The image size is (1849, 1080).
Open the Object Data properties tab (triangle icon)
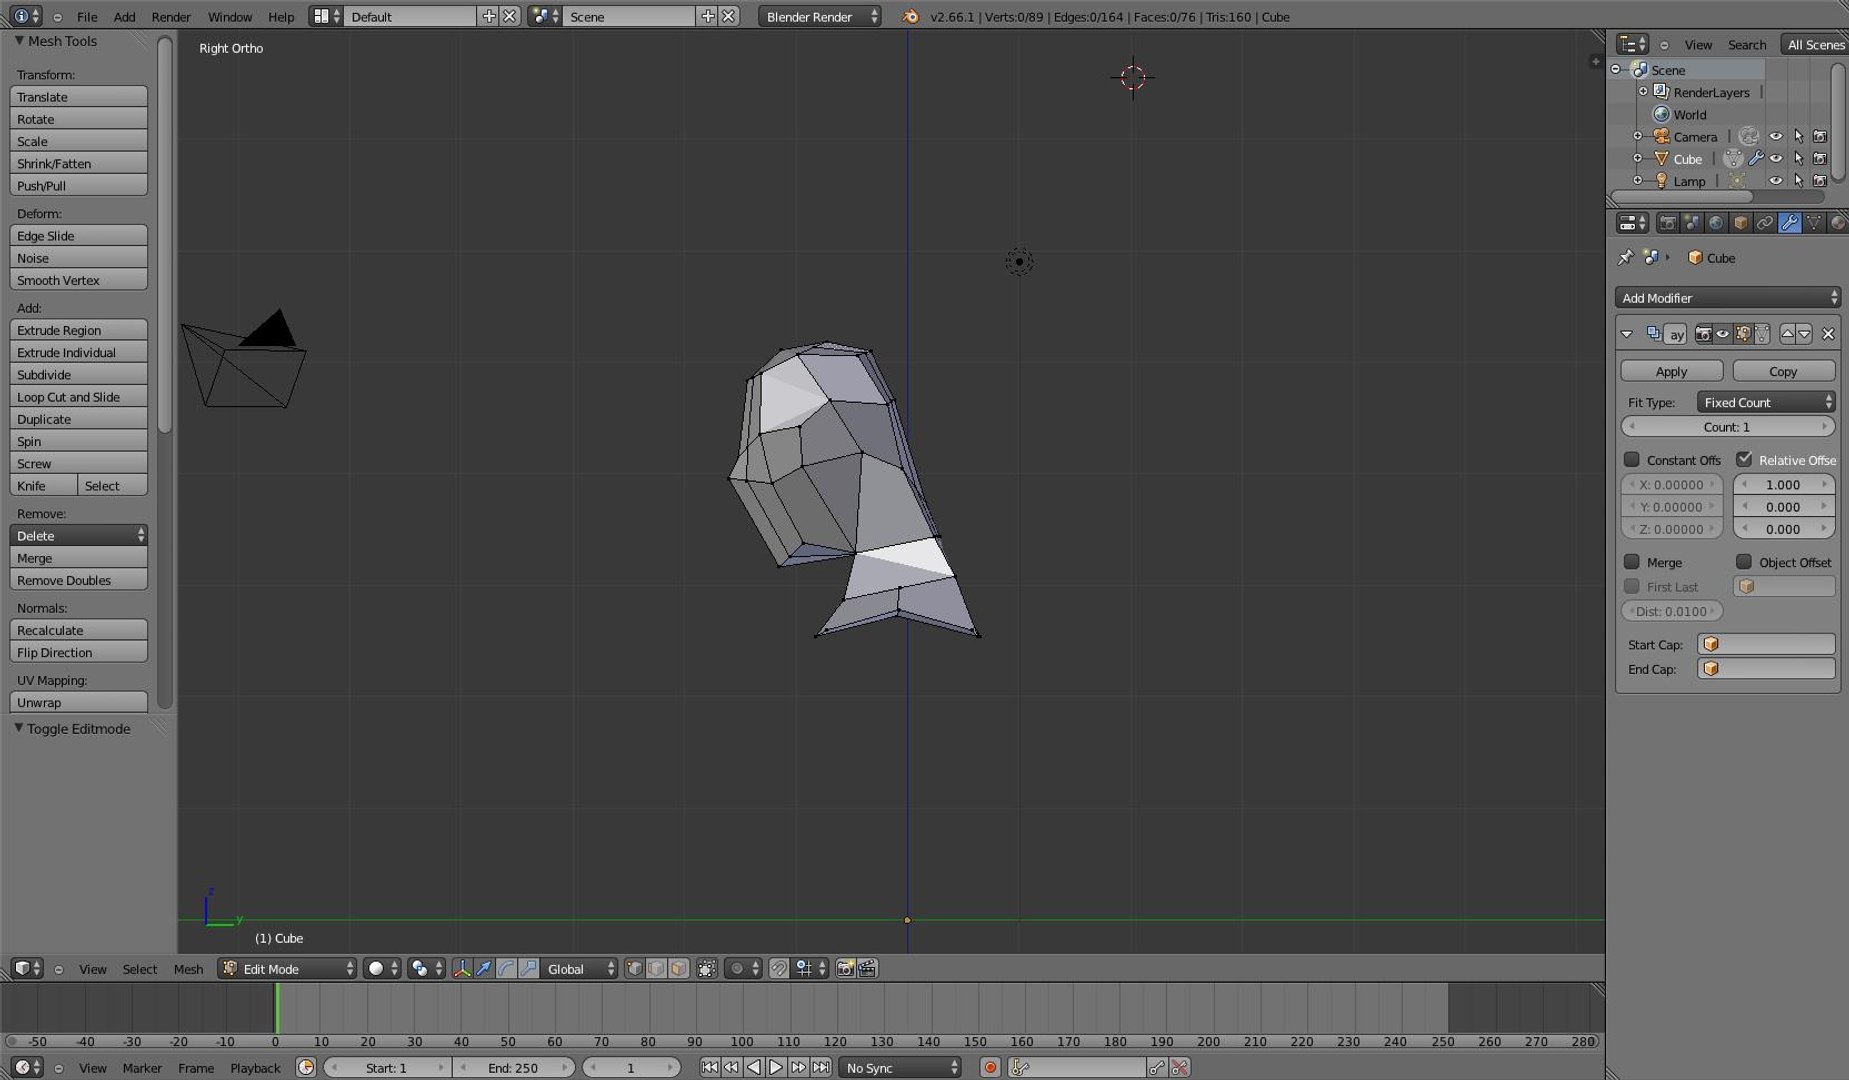[1813, 223]
